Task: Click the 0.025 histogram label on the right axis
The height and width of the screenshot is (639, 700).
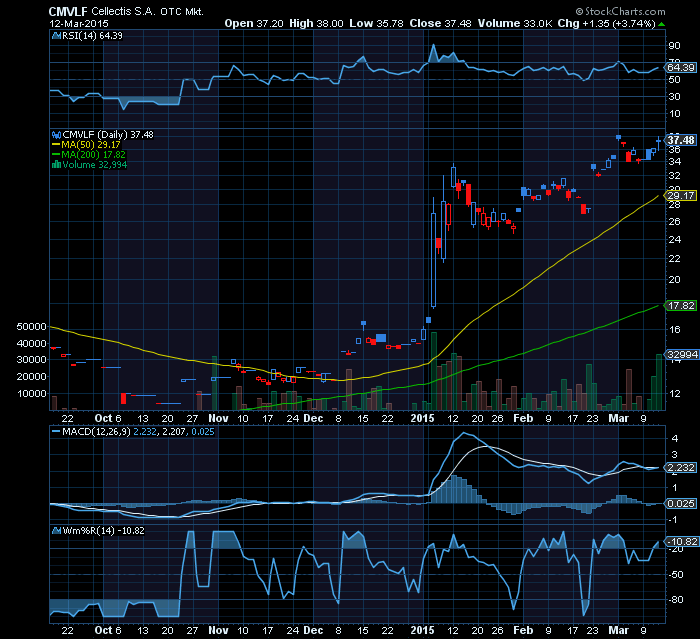Action: (681, 503)
